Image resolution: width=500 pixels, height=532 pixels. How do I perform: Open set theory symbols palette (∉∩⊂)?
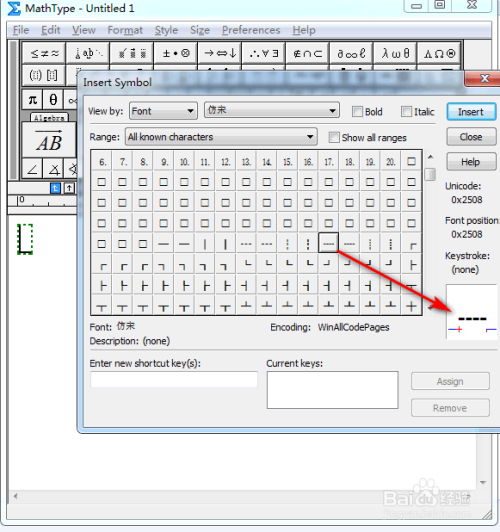[x=307, y=53]
